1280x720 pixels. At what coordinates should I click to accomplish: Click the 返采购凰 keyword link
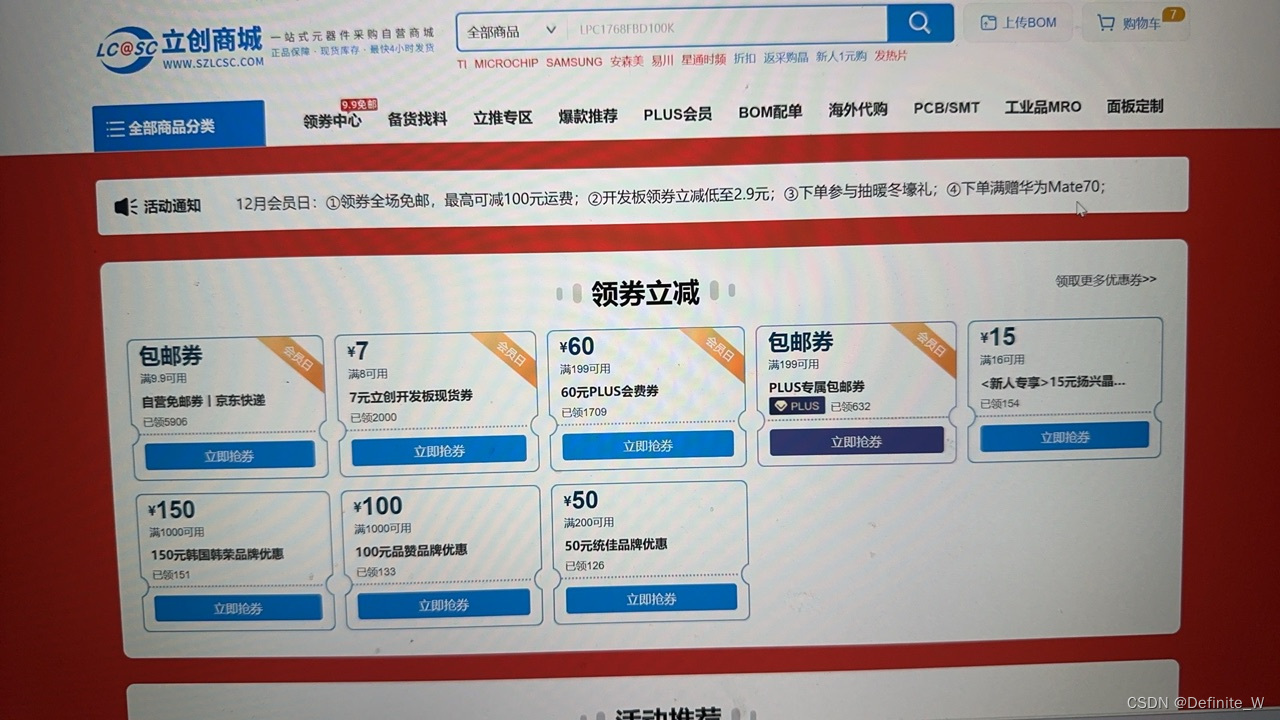pyautogui.click(x=786, y=58)
